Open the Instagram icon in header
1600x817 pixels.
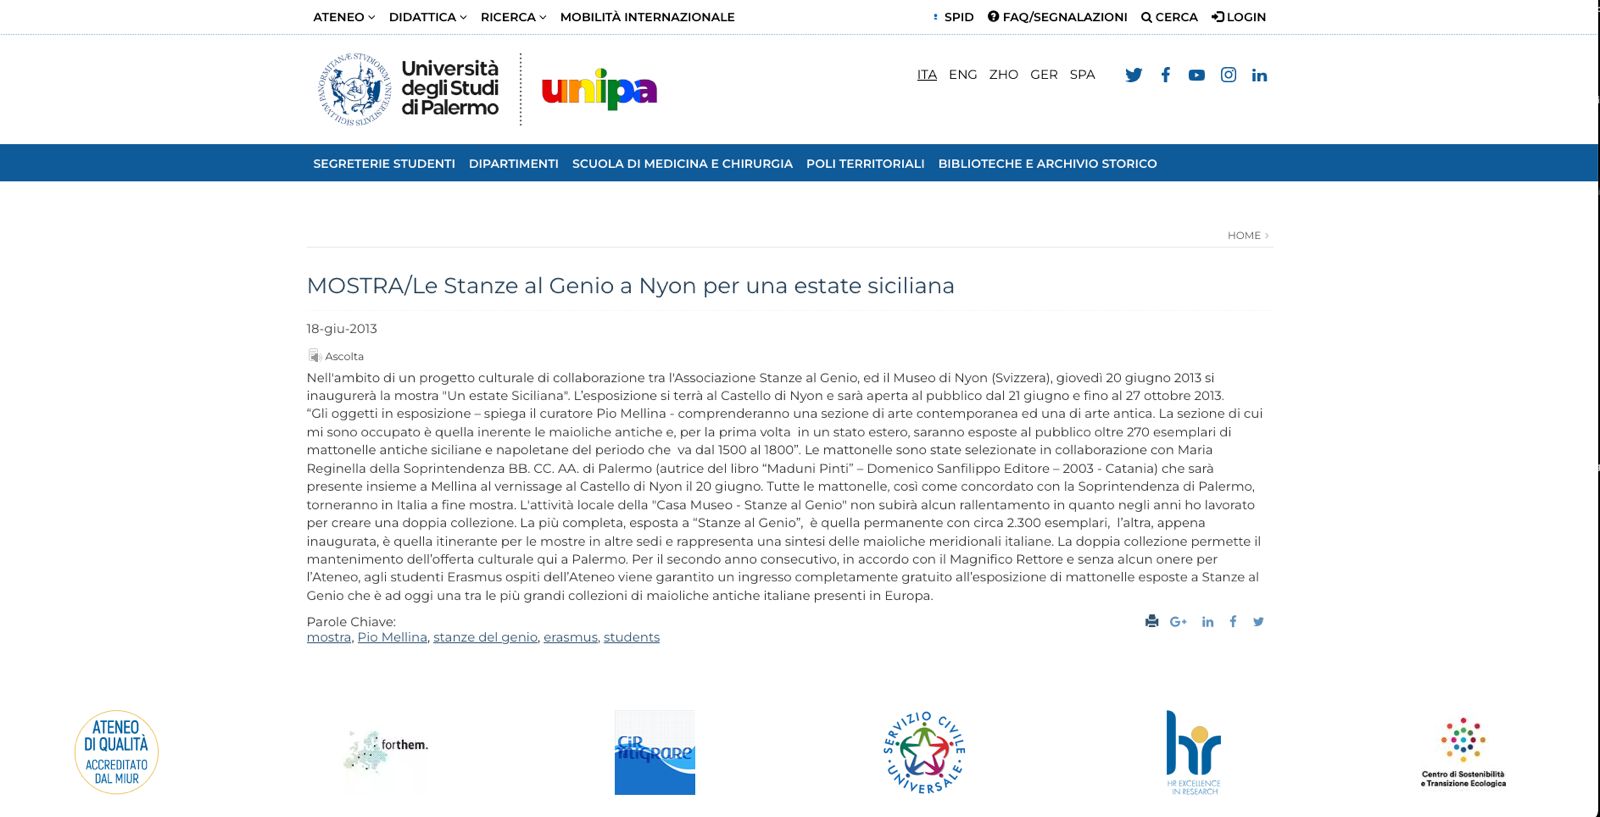pyautogui.click(x=1228, y=75)
